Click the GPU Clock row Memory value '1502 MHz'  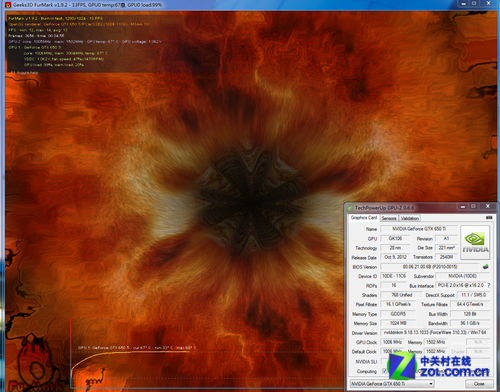coord(436,342)
